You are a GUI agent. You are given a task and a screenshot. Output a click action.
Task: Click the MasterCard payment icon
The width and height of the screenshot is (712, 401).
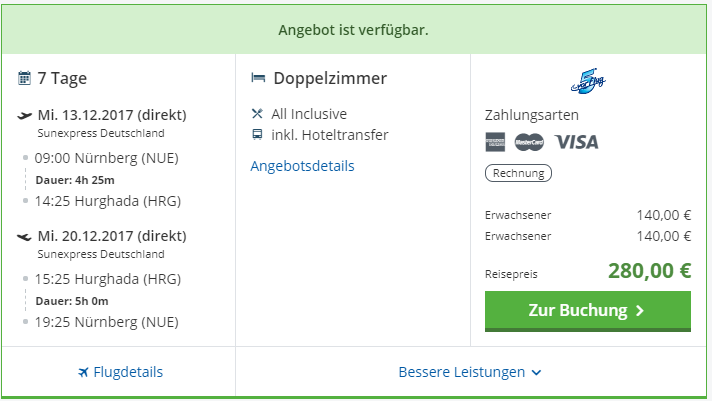529,142
